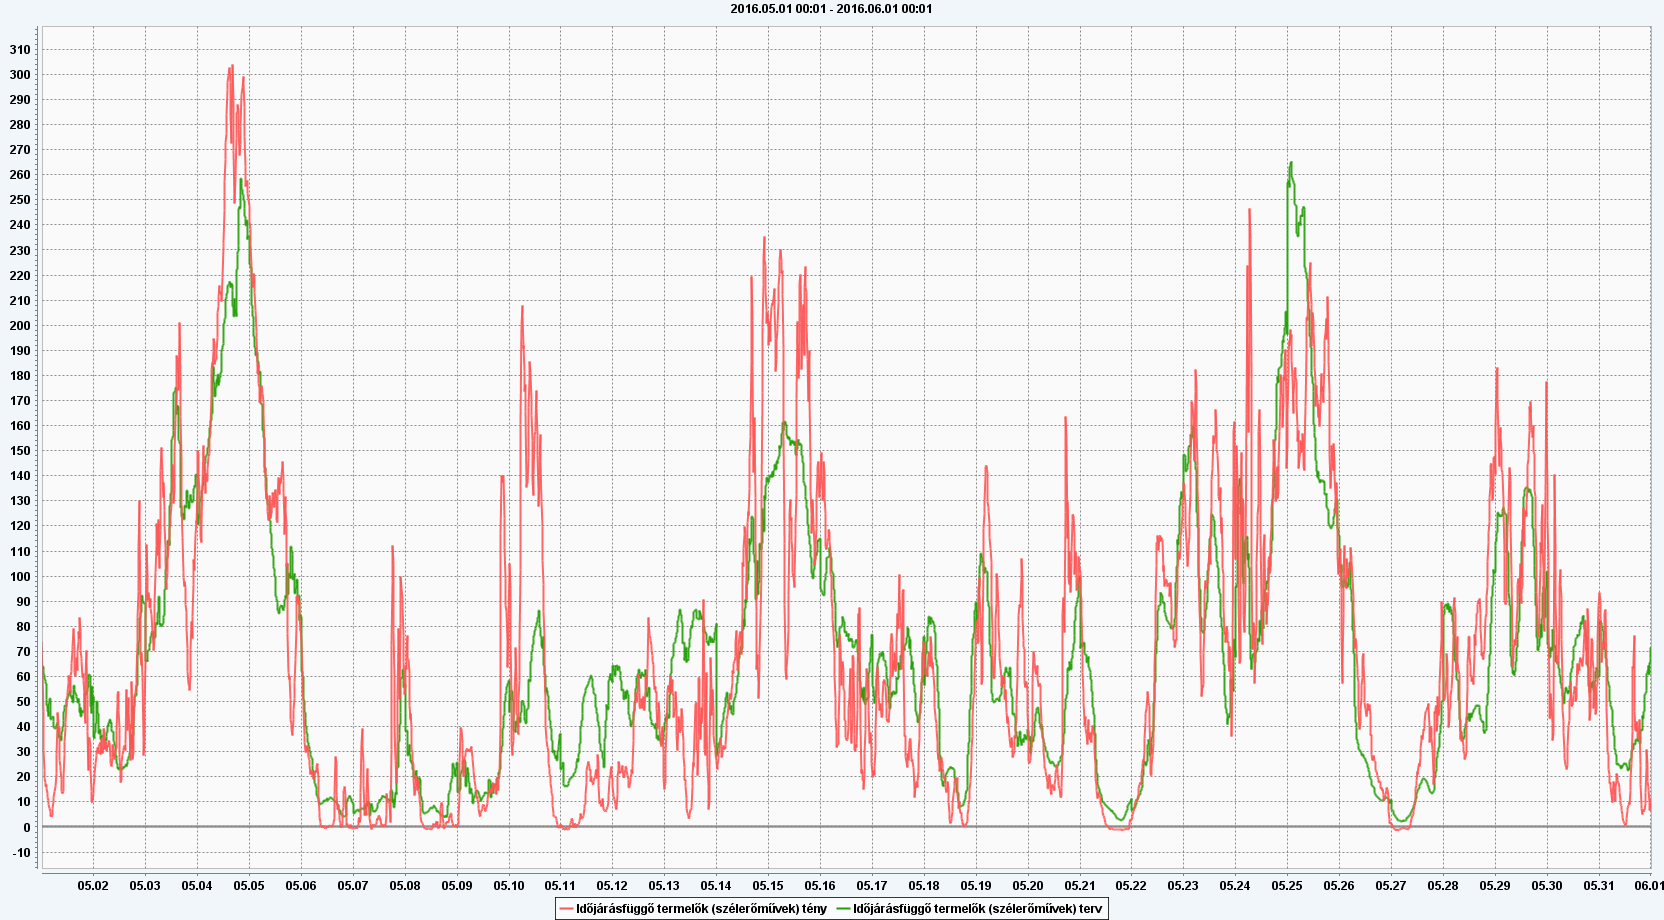Click the chart title date range text
Screen dimensions: 1664x920
pyautogui.click(x=831, y=9)
